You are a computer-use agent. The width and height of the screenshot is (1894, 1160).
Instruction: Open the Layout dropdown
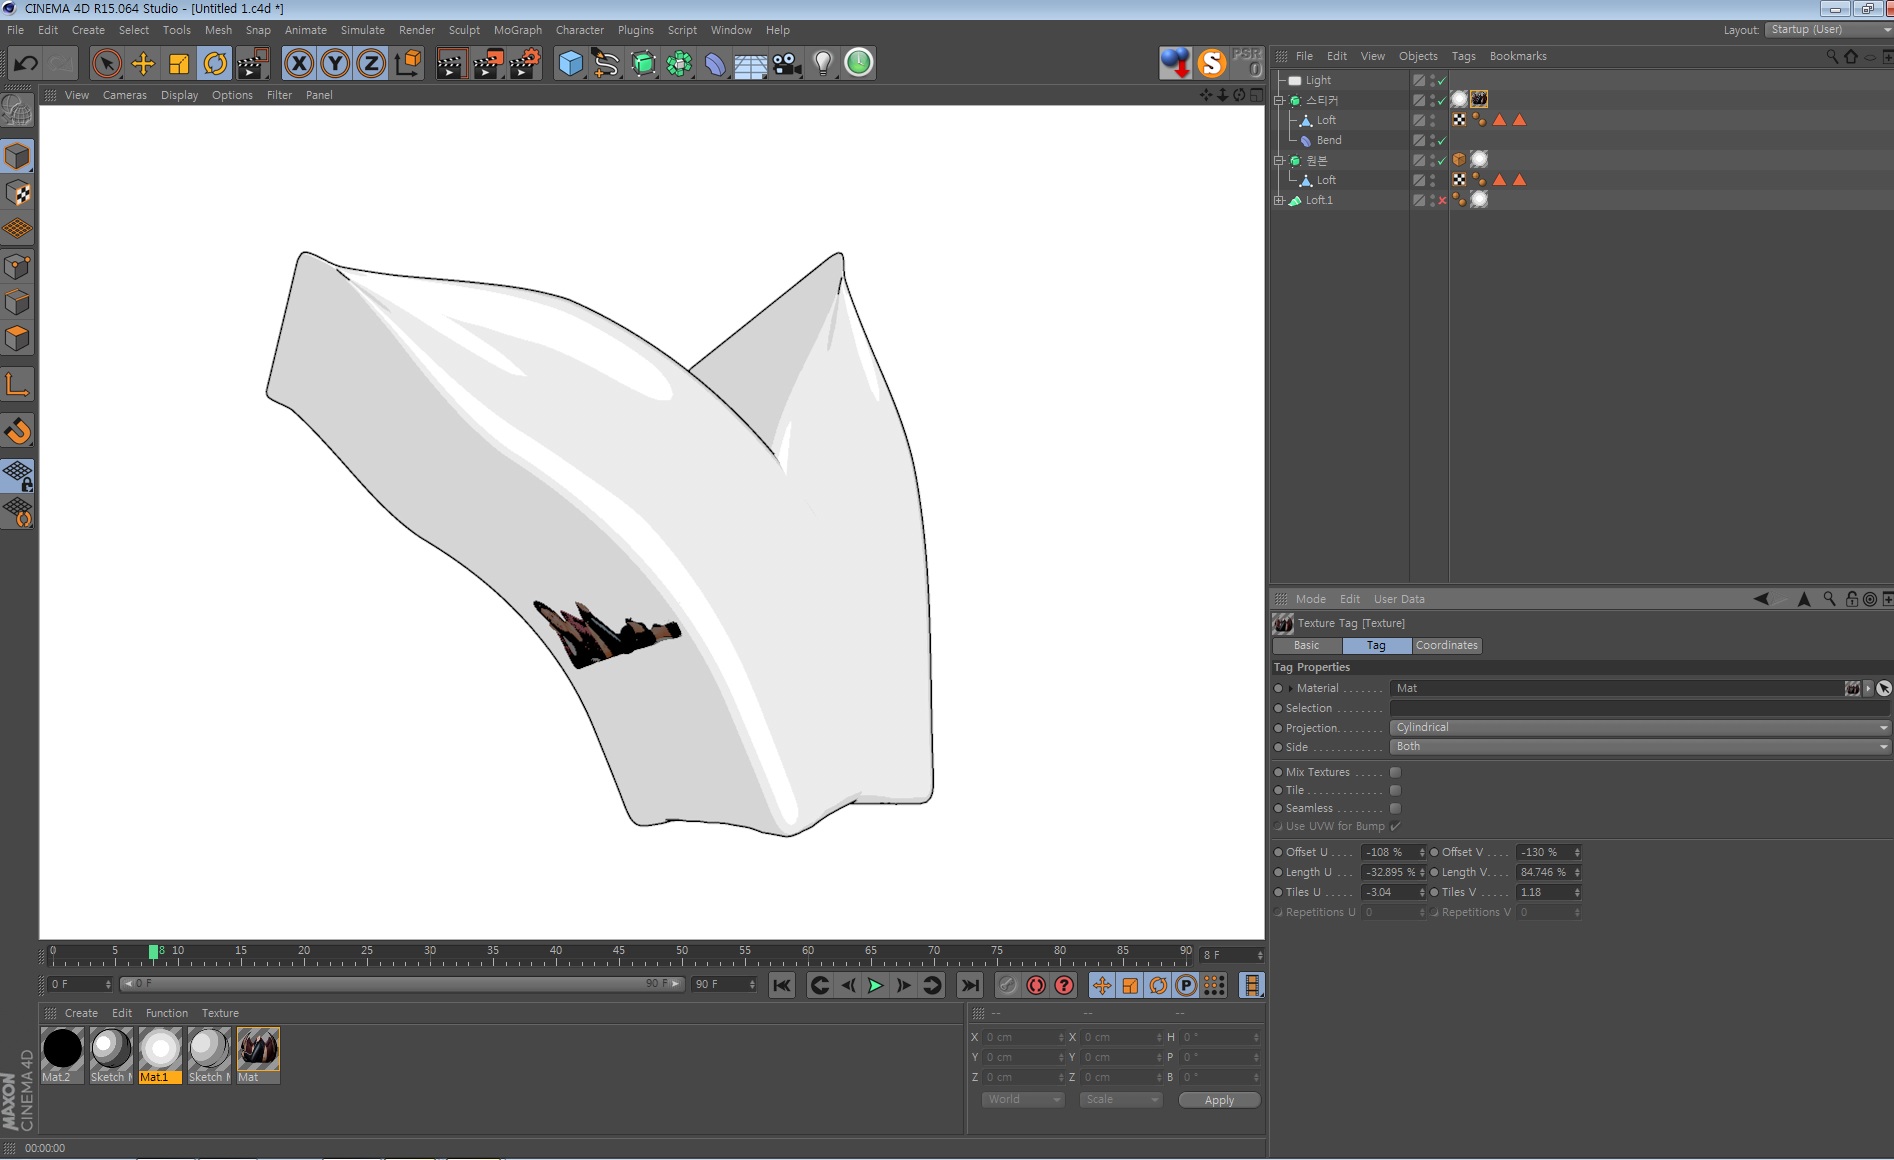click(x=1828, y=30)
